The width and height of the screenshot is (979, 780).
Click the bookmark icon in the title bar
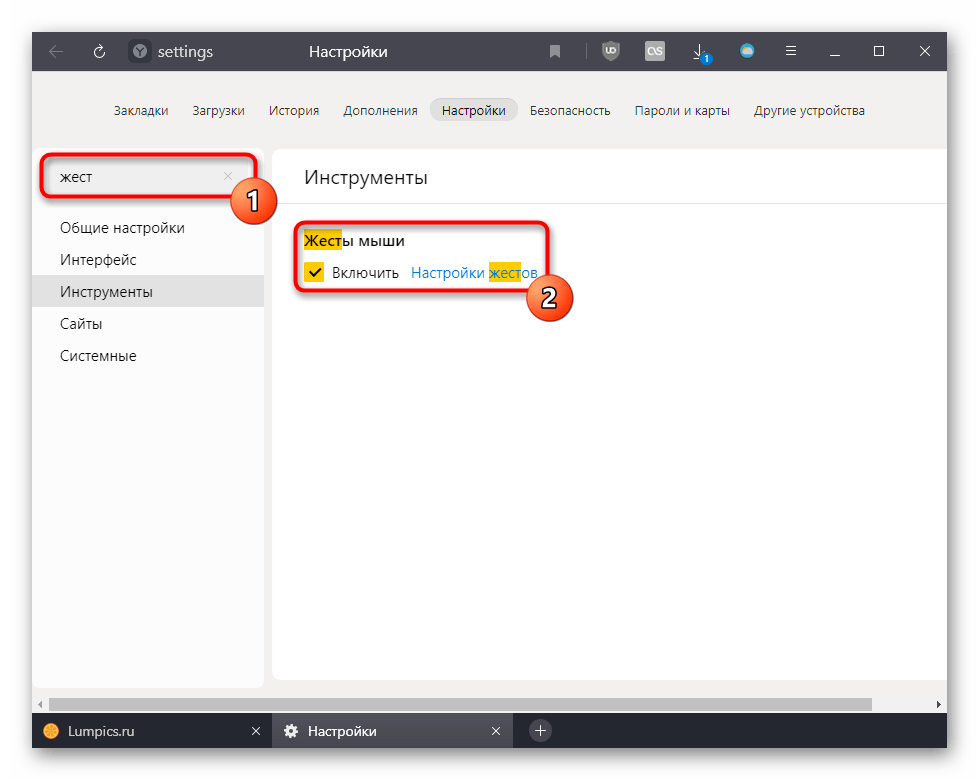click(x=555, y=52)
